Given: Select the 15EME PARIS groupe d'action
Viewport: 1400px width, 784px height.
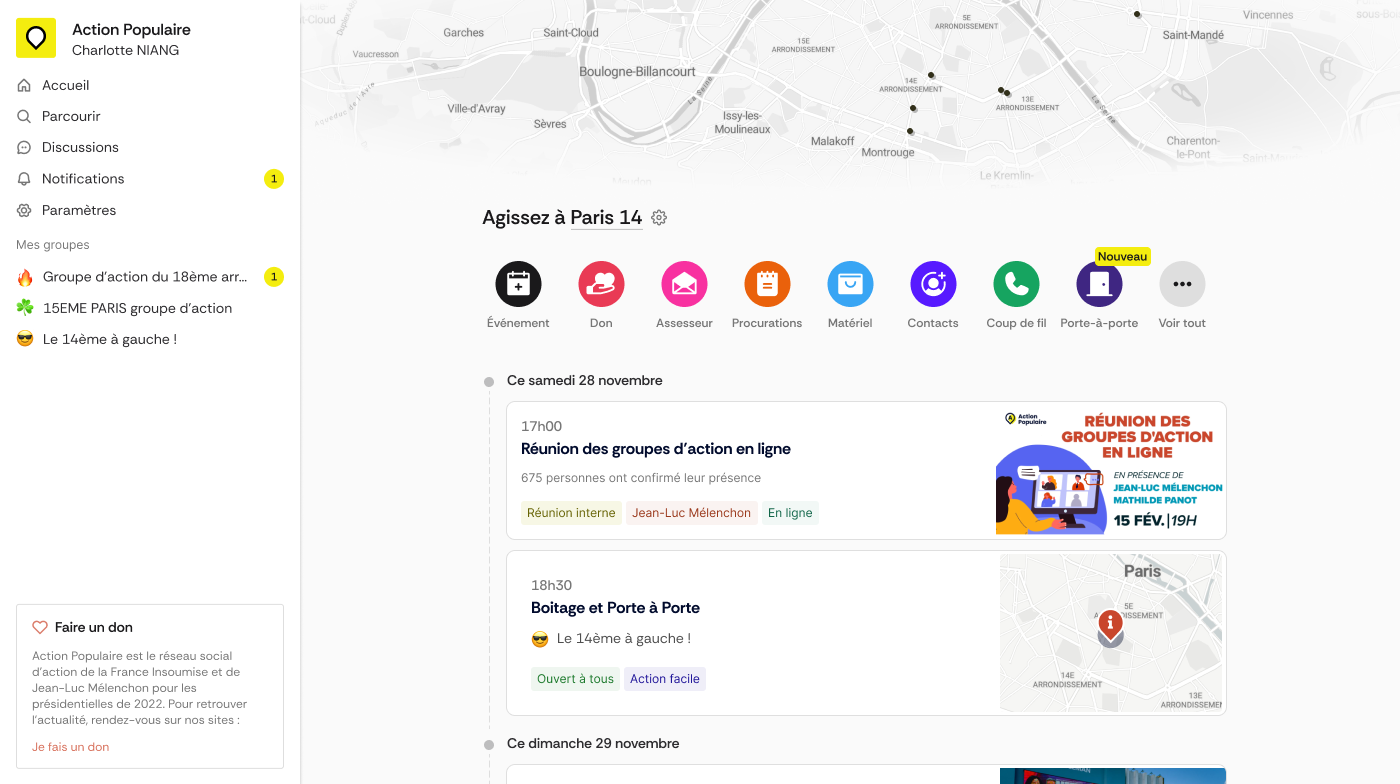Looking at the screenshot, I should click(x=137, y=308).
